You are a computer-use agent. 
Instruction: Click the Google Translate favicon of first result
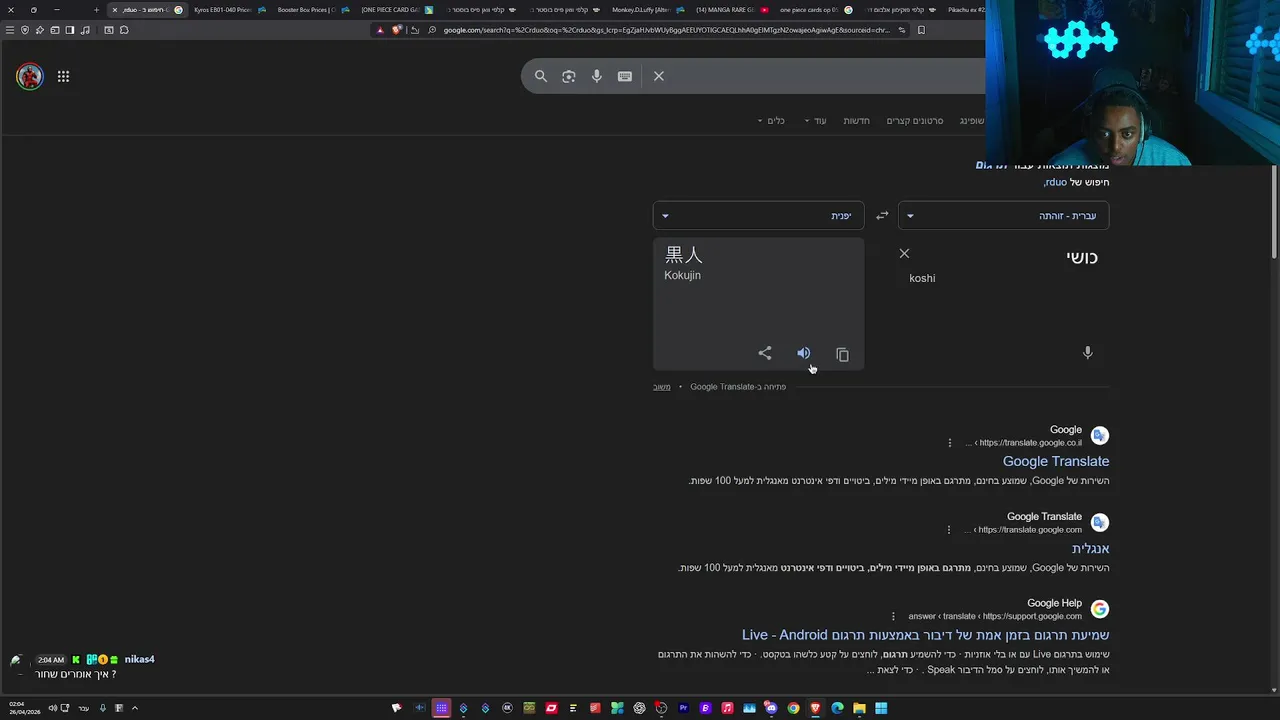click(1100, 435)
